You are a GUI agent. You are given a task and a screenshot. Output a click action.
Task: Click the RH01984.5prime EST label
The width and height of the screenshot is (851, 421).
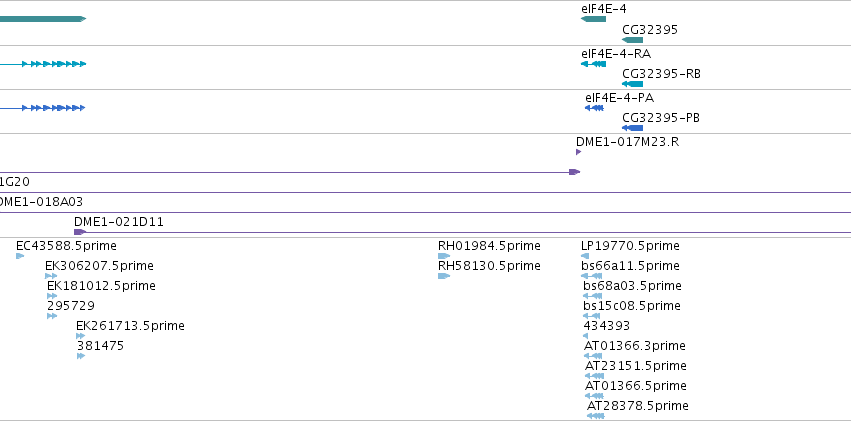click(x=489, y=246)
